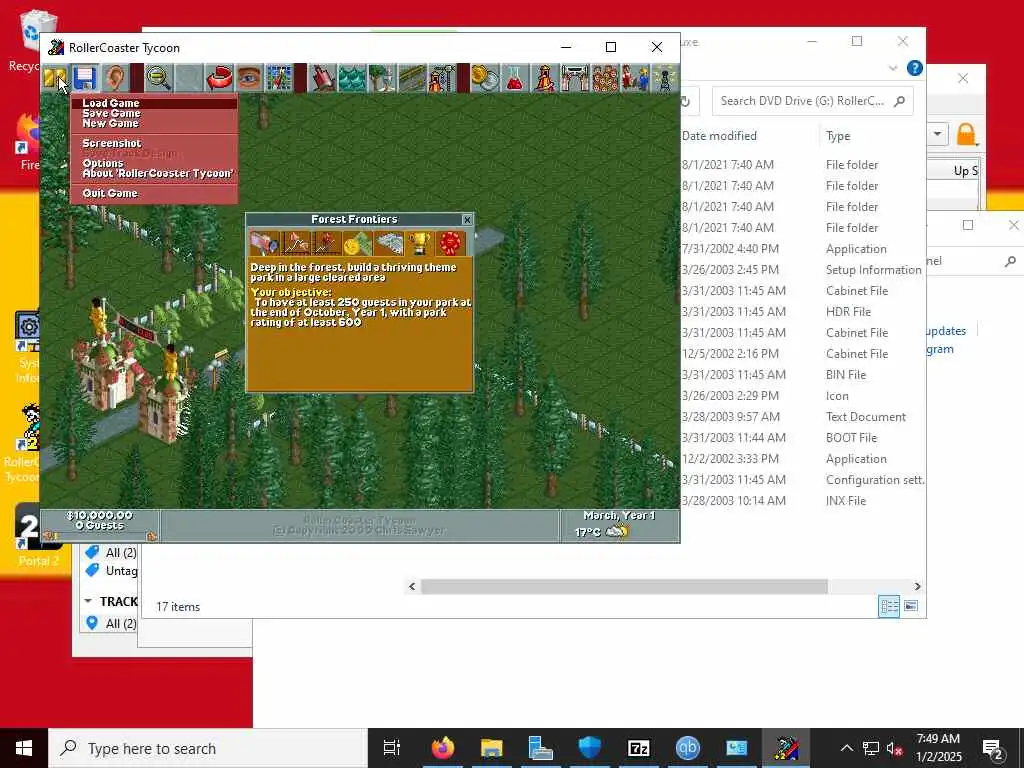The width and height of the screenshot is (1024, 768).
Task: Select the shovel land tool
Action: 322,78
